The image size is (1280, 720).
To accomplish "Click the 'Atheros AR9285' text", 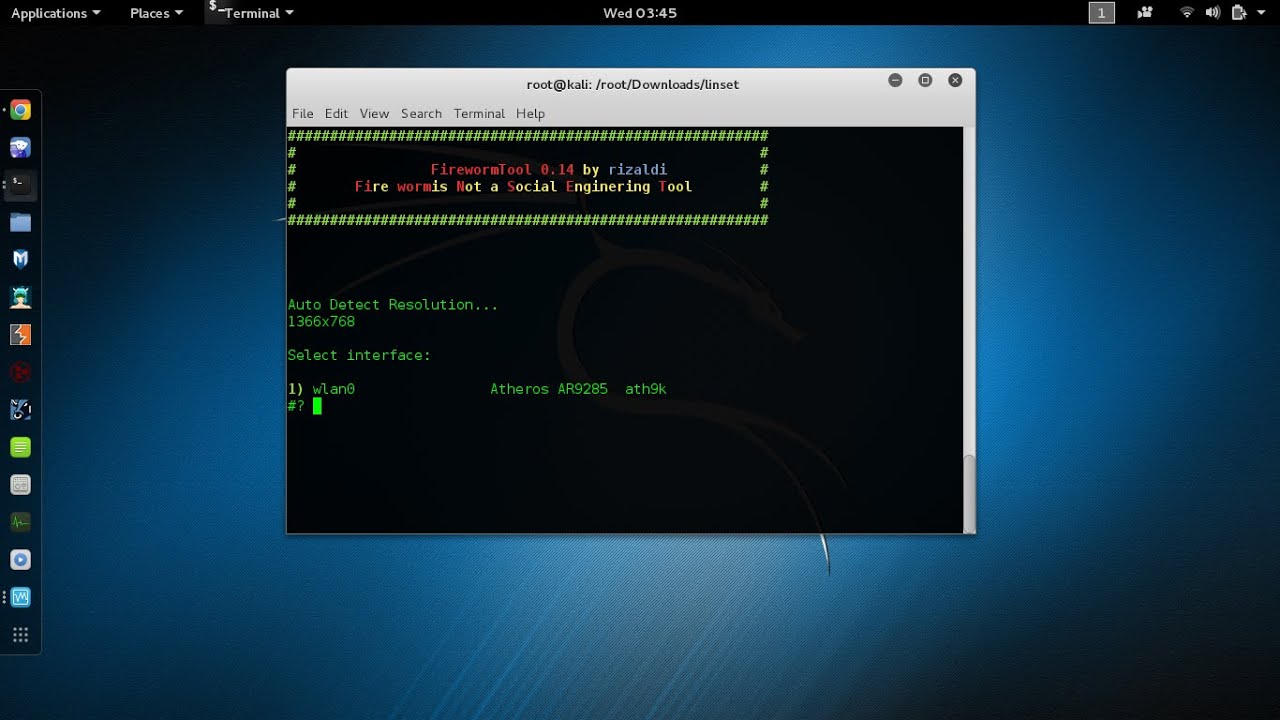I will tap(549, 389).
